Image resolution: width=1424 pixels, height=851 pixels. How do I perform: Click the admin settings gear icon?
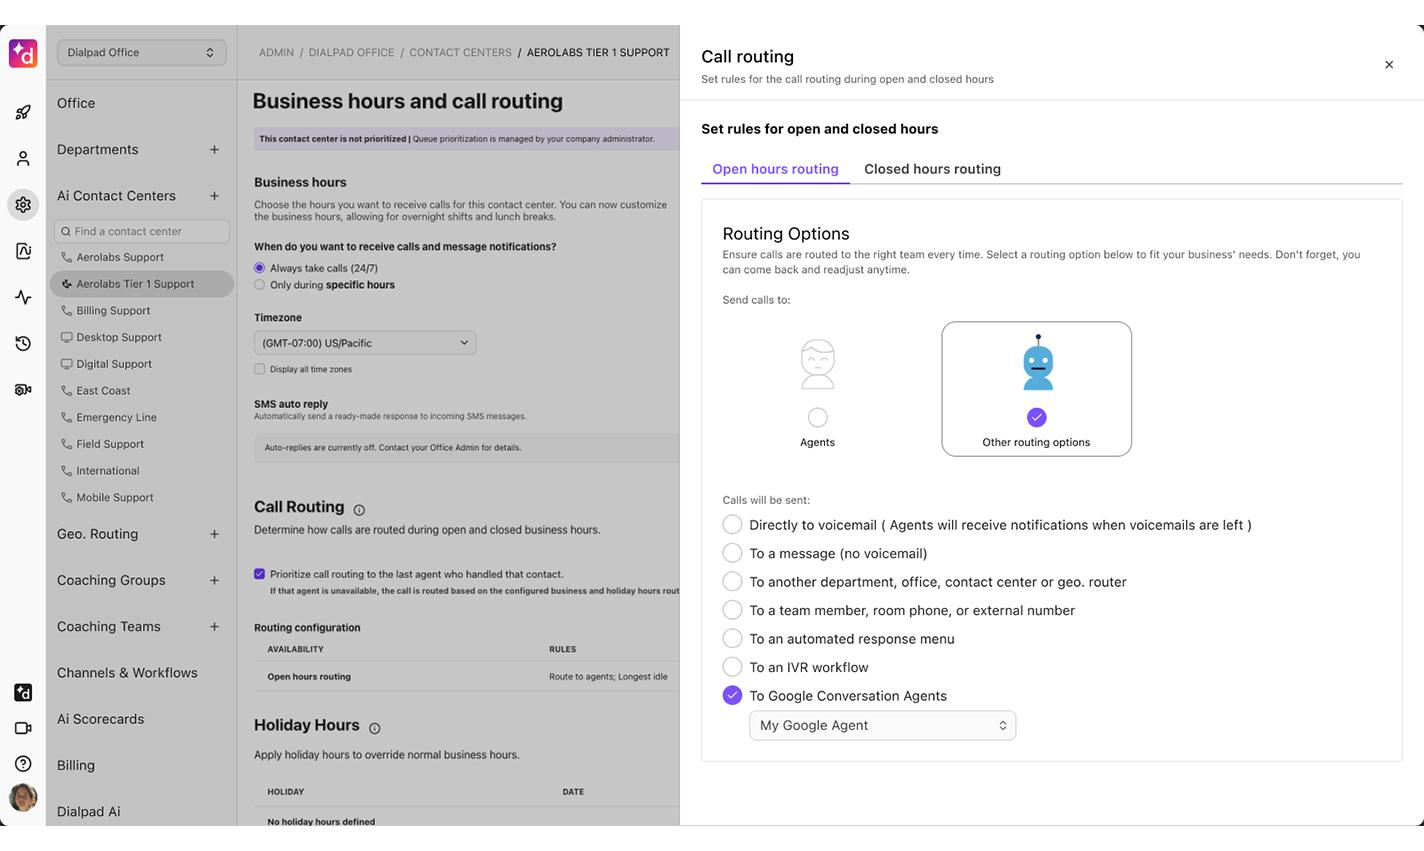(x=22, y=204)
